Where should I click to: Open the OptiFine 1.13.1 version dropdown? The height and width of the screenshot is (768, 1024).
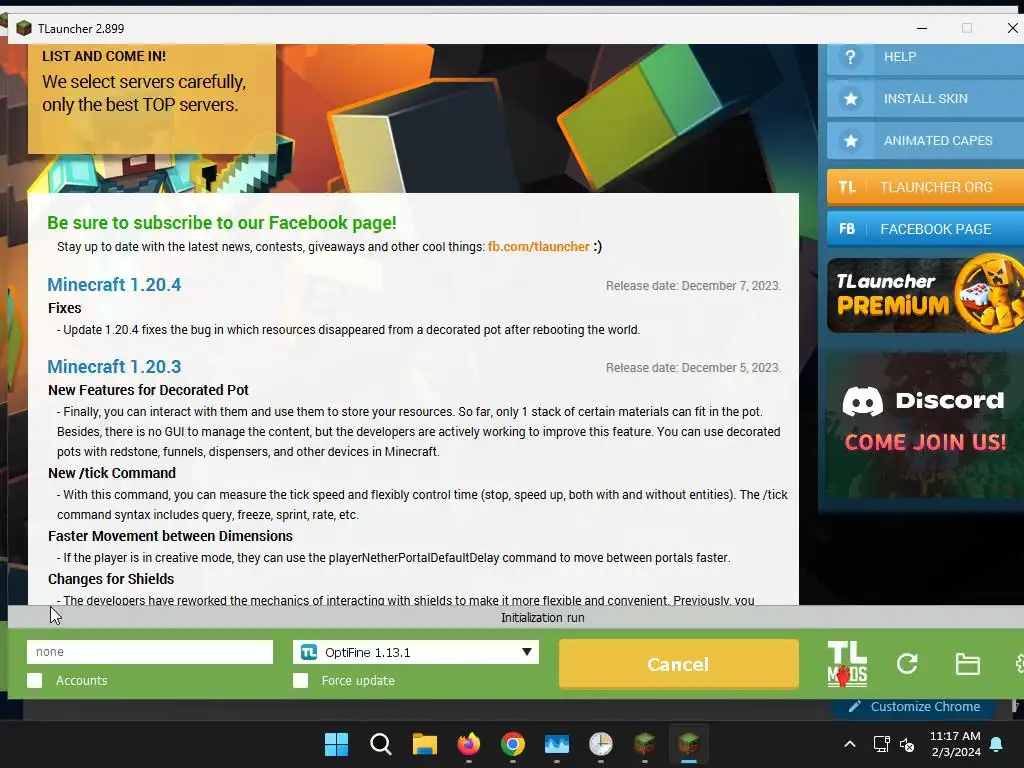pos(415,652)
